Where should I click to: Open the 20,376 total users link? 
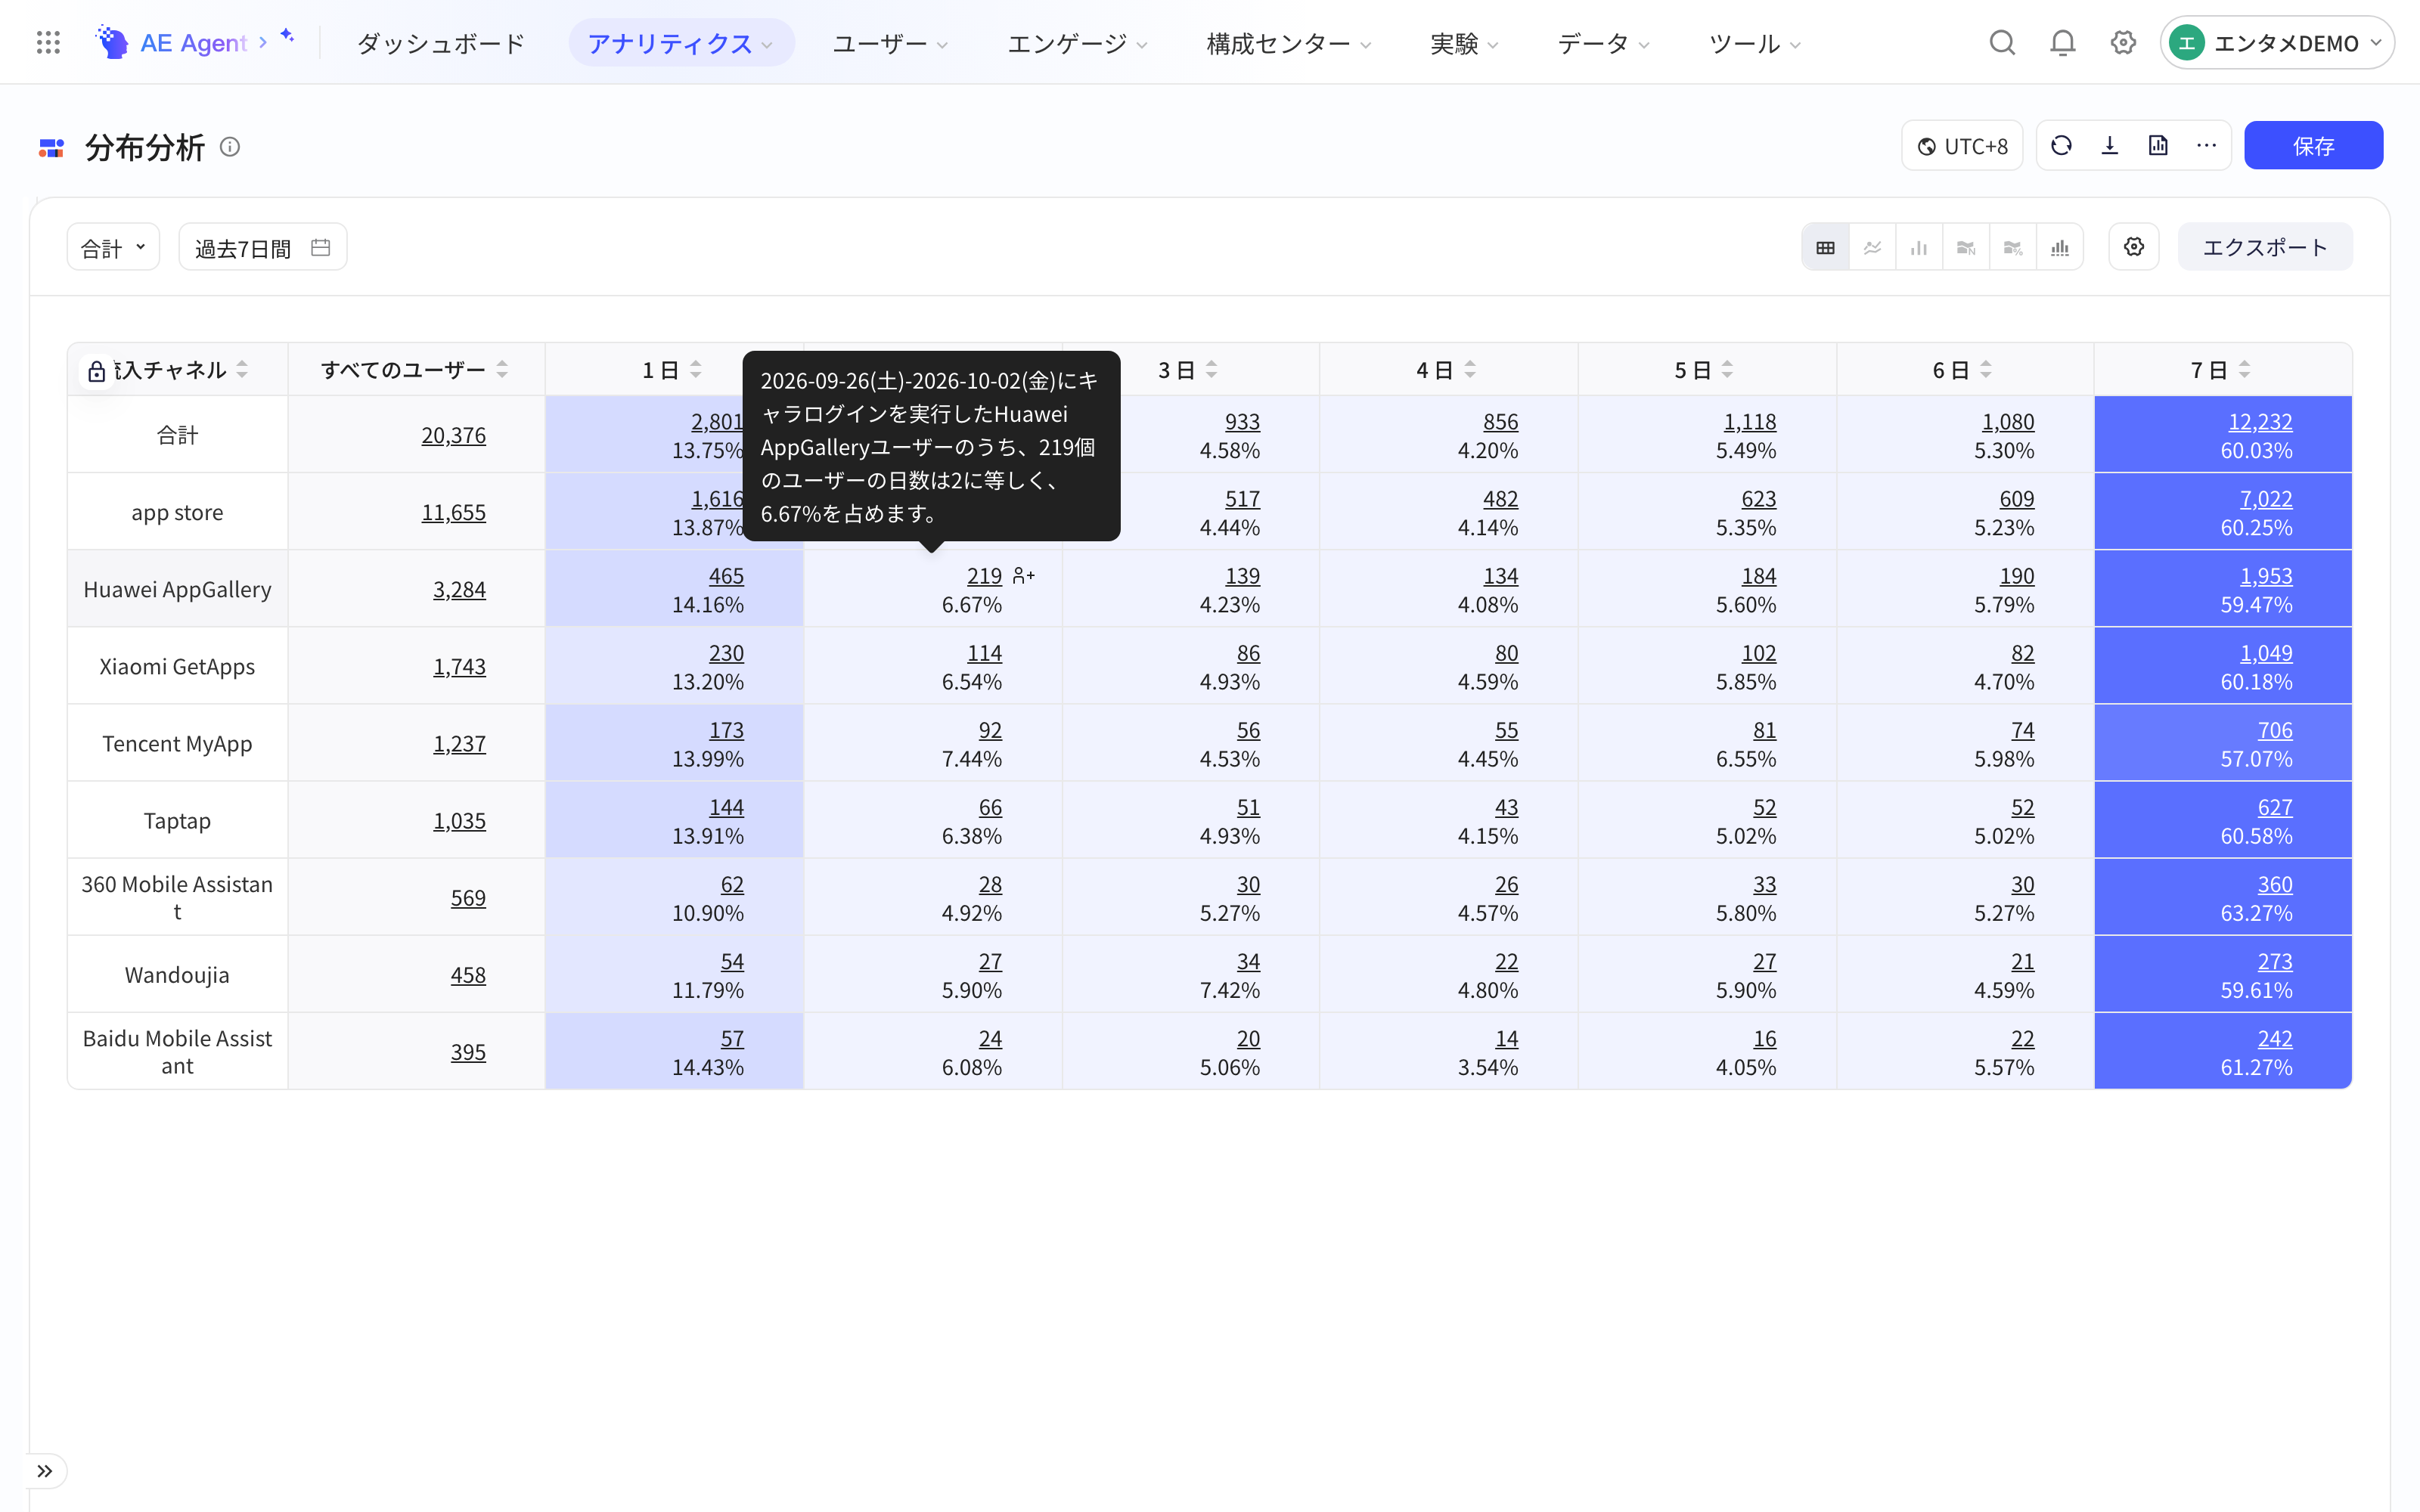tap(453, 435)
